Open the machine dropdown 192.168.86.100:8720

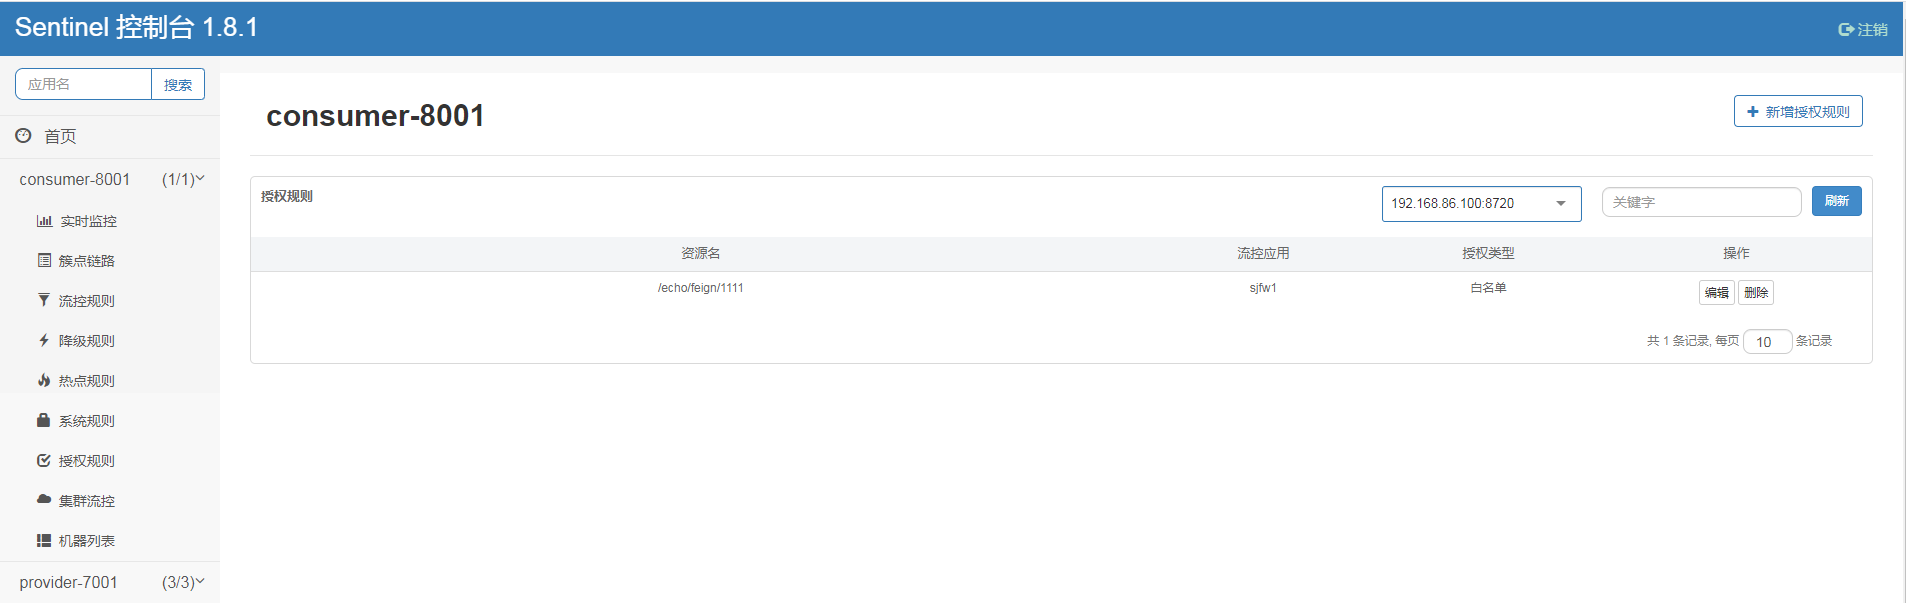pos(1481,203)
